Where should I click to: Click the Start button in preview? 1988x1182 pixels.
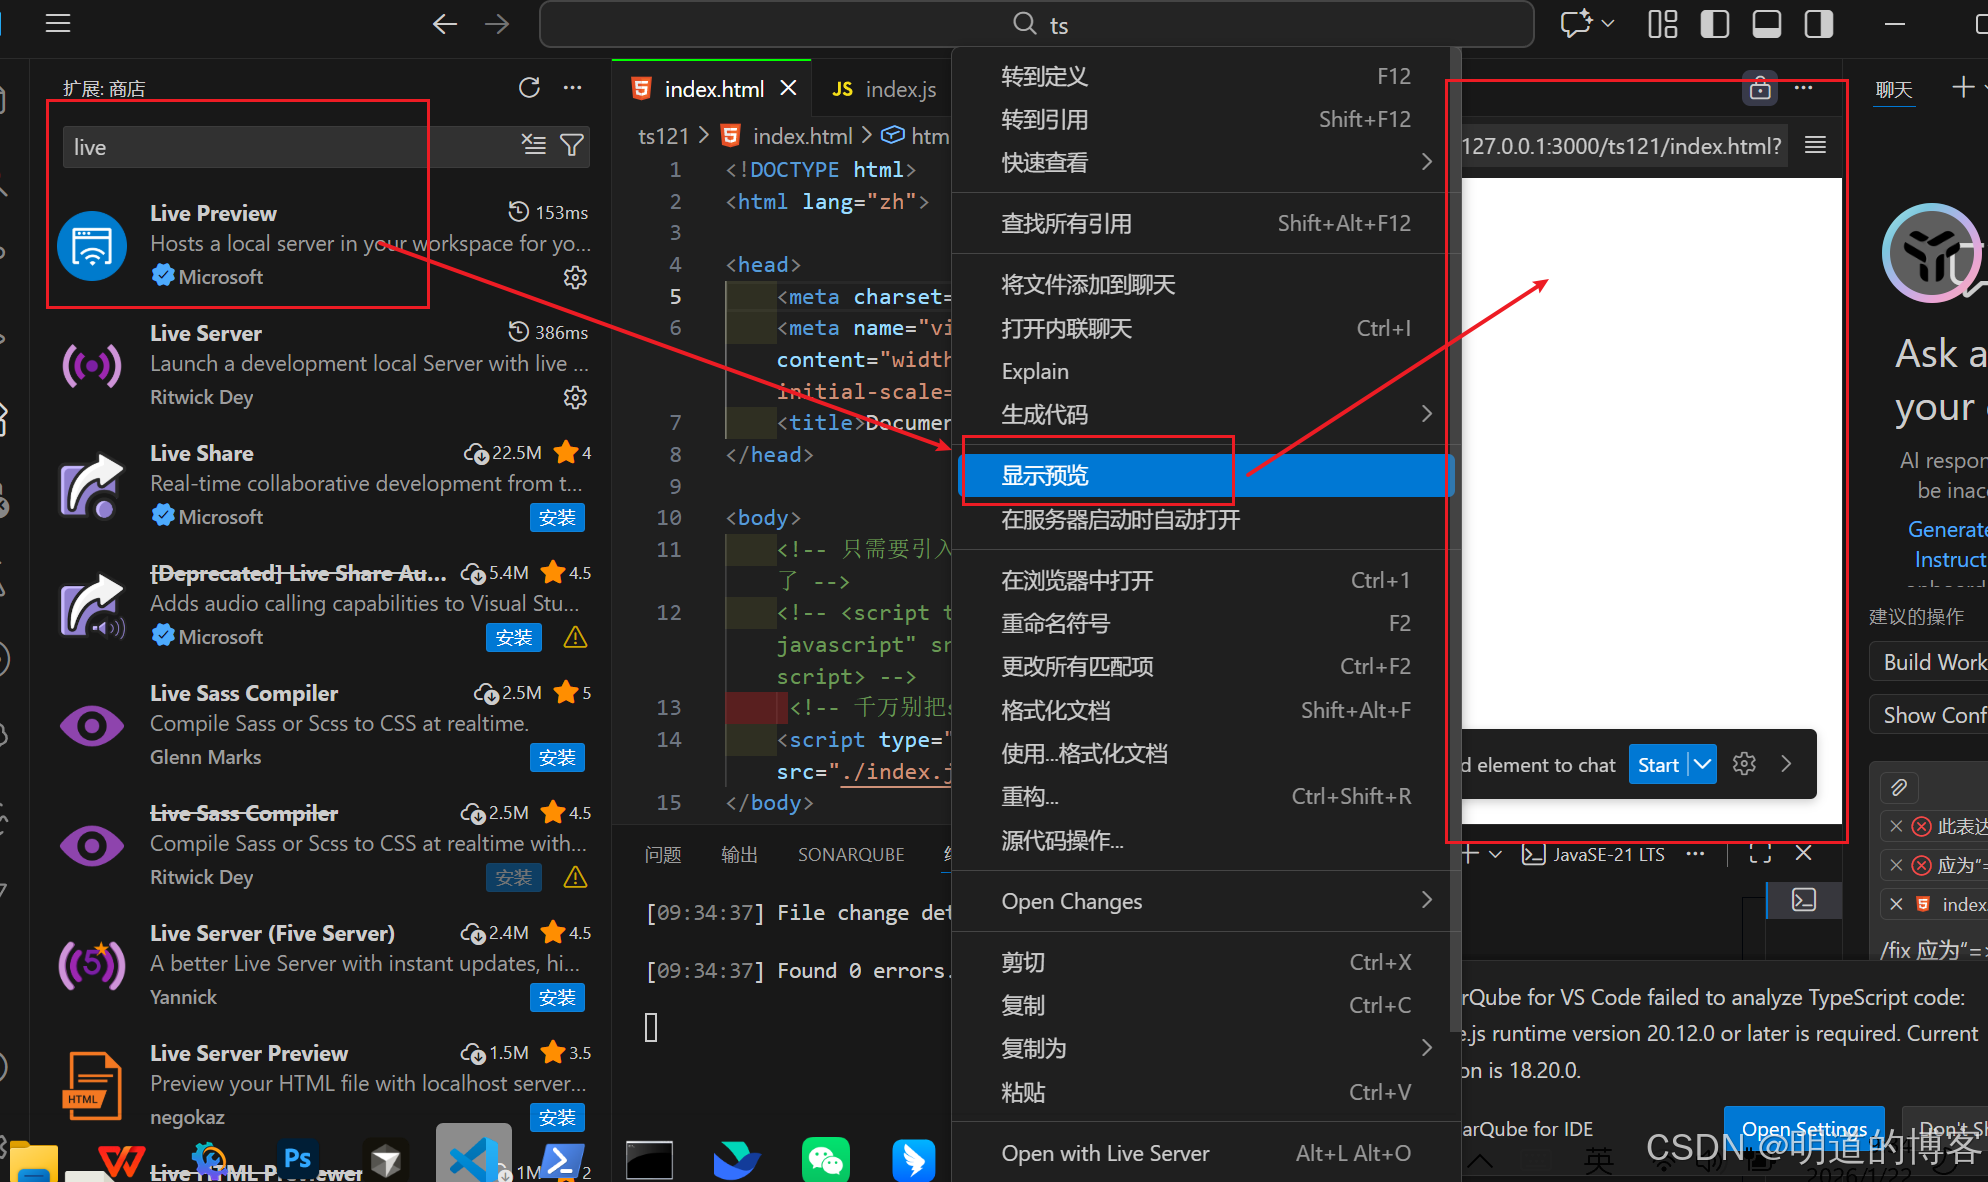point(1657,764)
